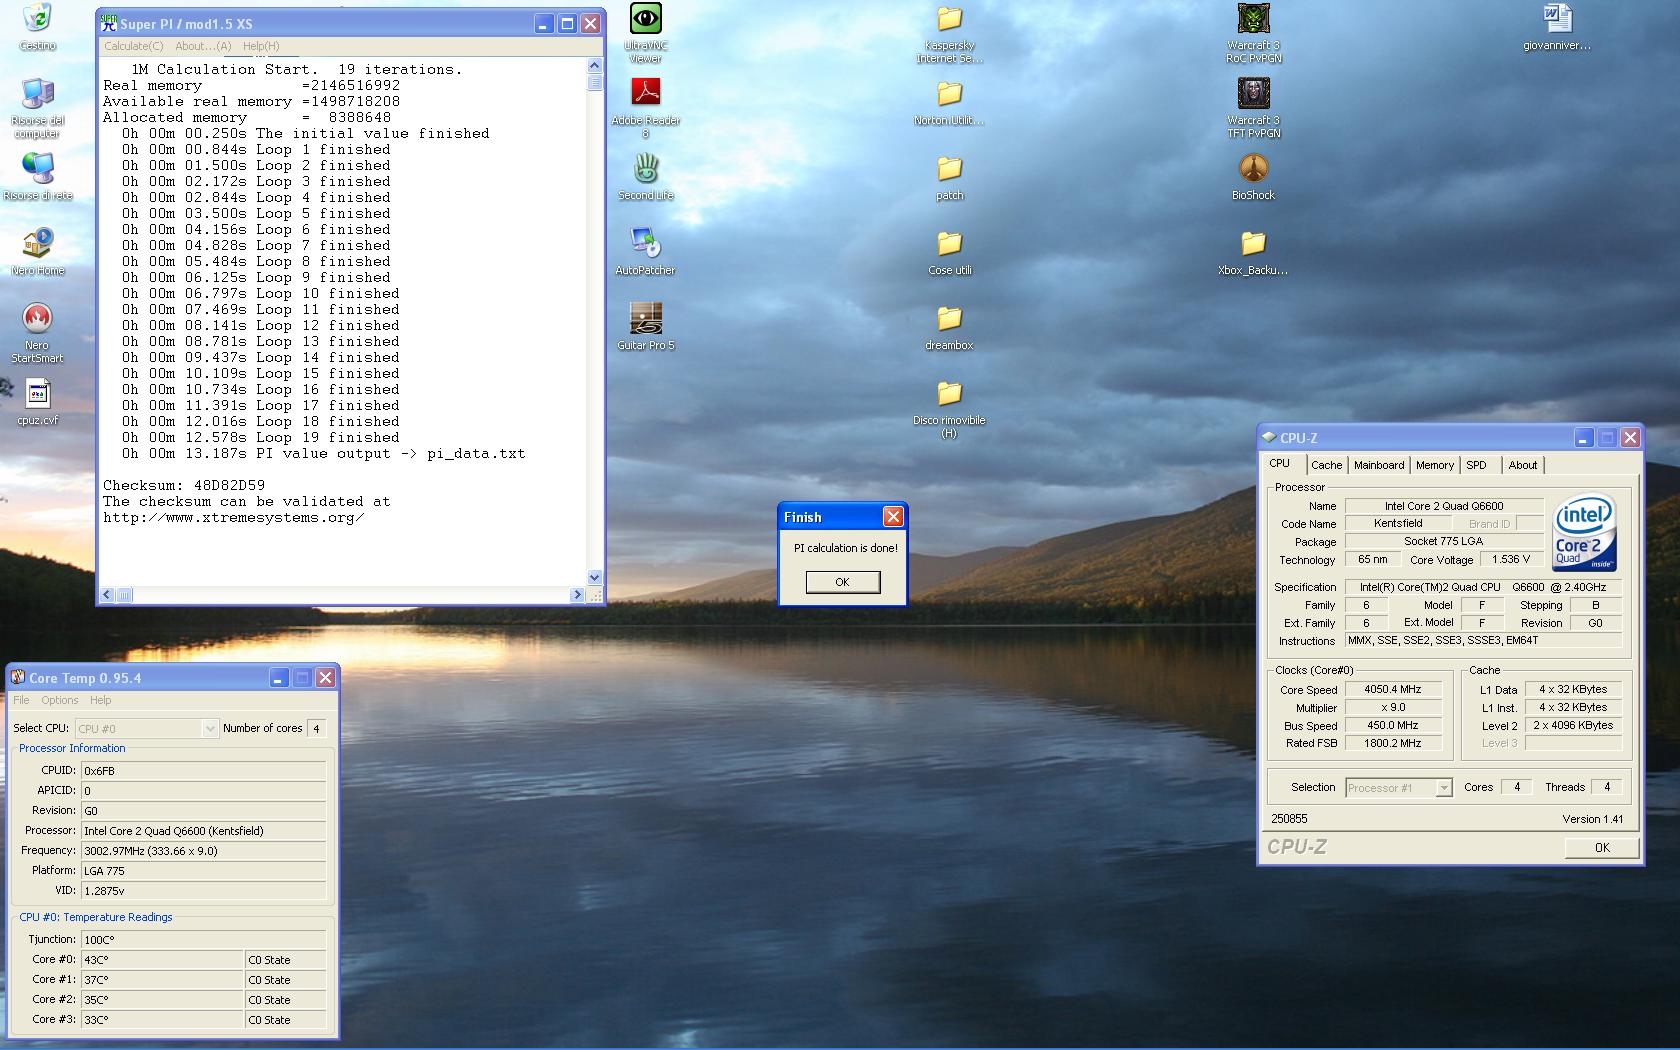1680x1050 pixels.
Task: Switch to Cache tab in CPU-Z
Action: (1326, 465)
